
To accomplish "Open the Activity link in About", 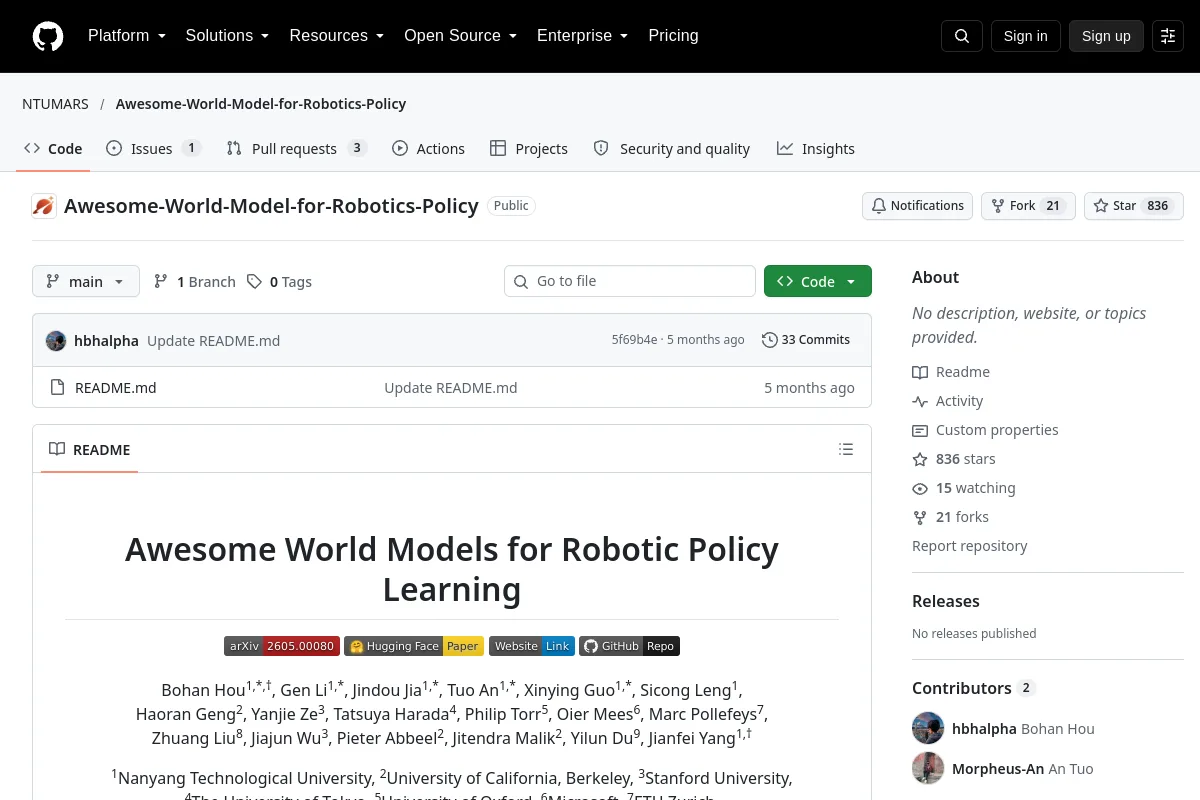I will 948,401.
